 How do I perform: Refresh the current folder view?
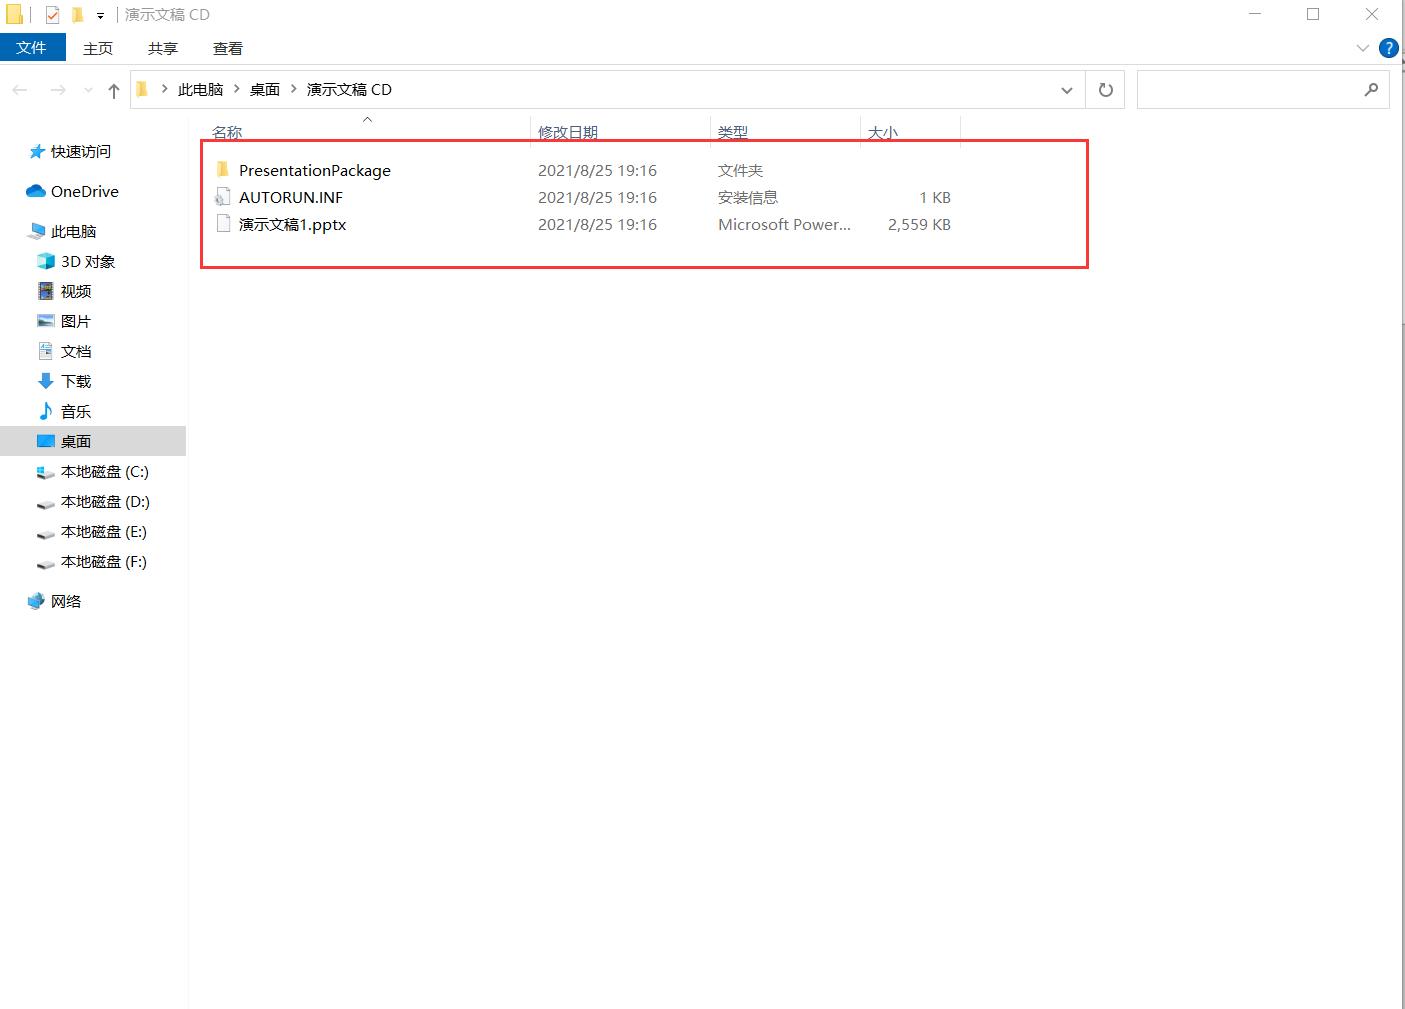coord(1105,90)
